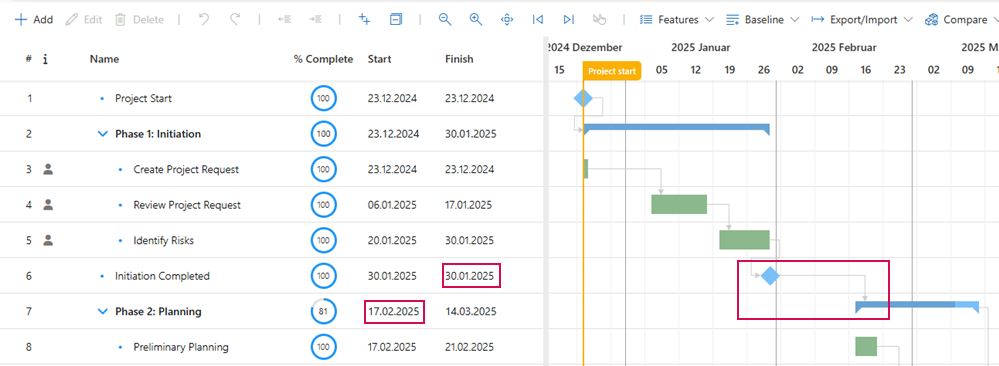
Task: Click the # column header
Action: [x=29, y=59]
